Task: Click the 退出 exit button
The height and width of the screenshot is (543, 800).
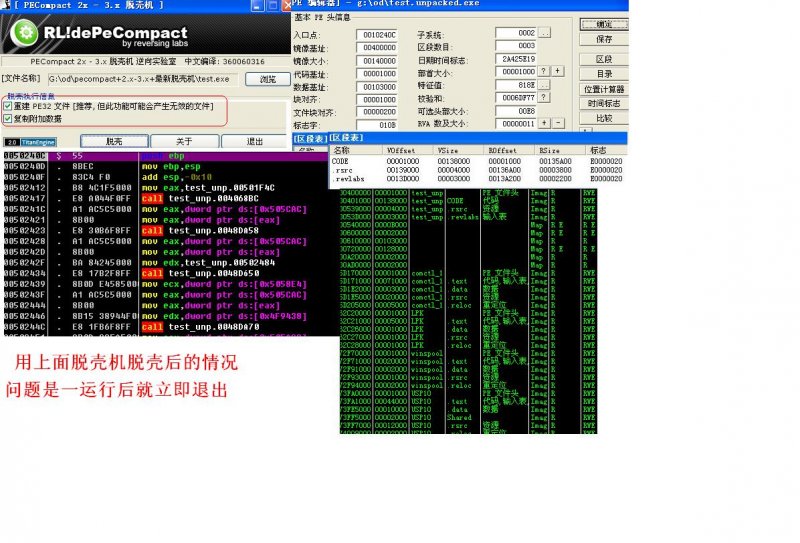Action: (x=254, y=141)
